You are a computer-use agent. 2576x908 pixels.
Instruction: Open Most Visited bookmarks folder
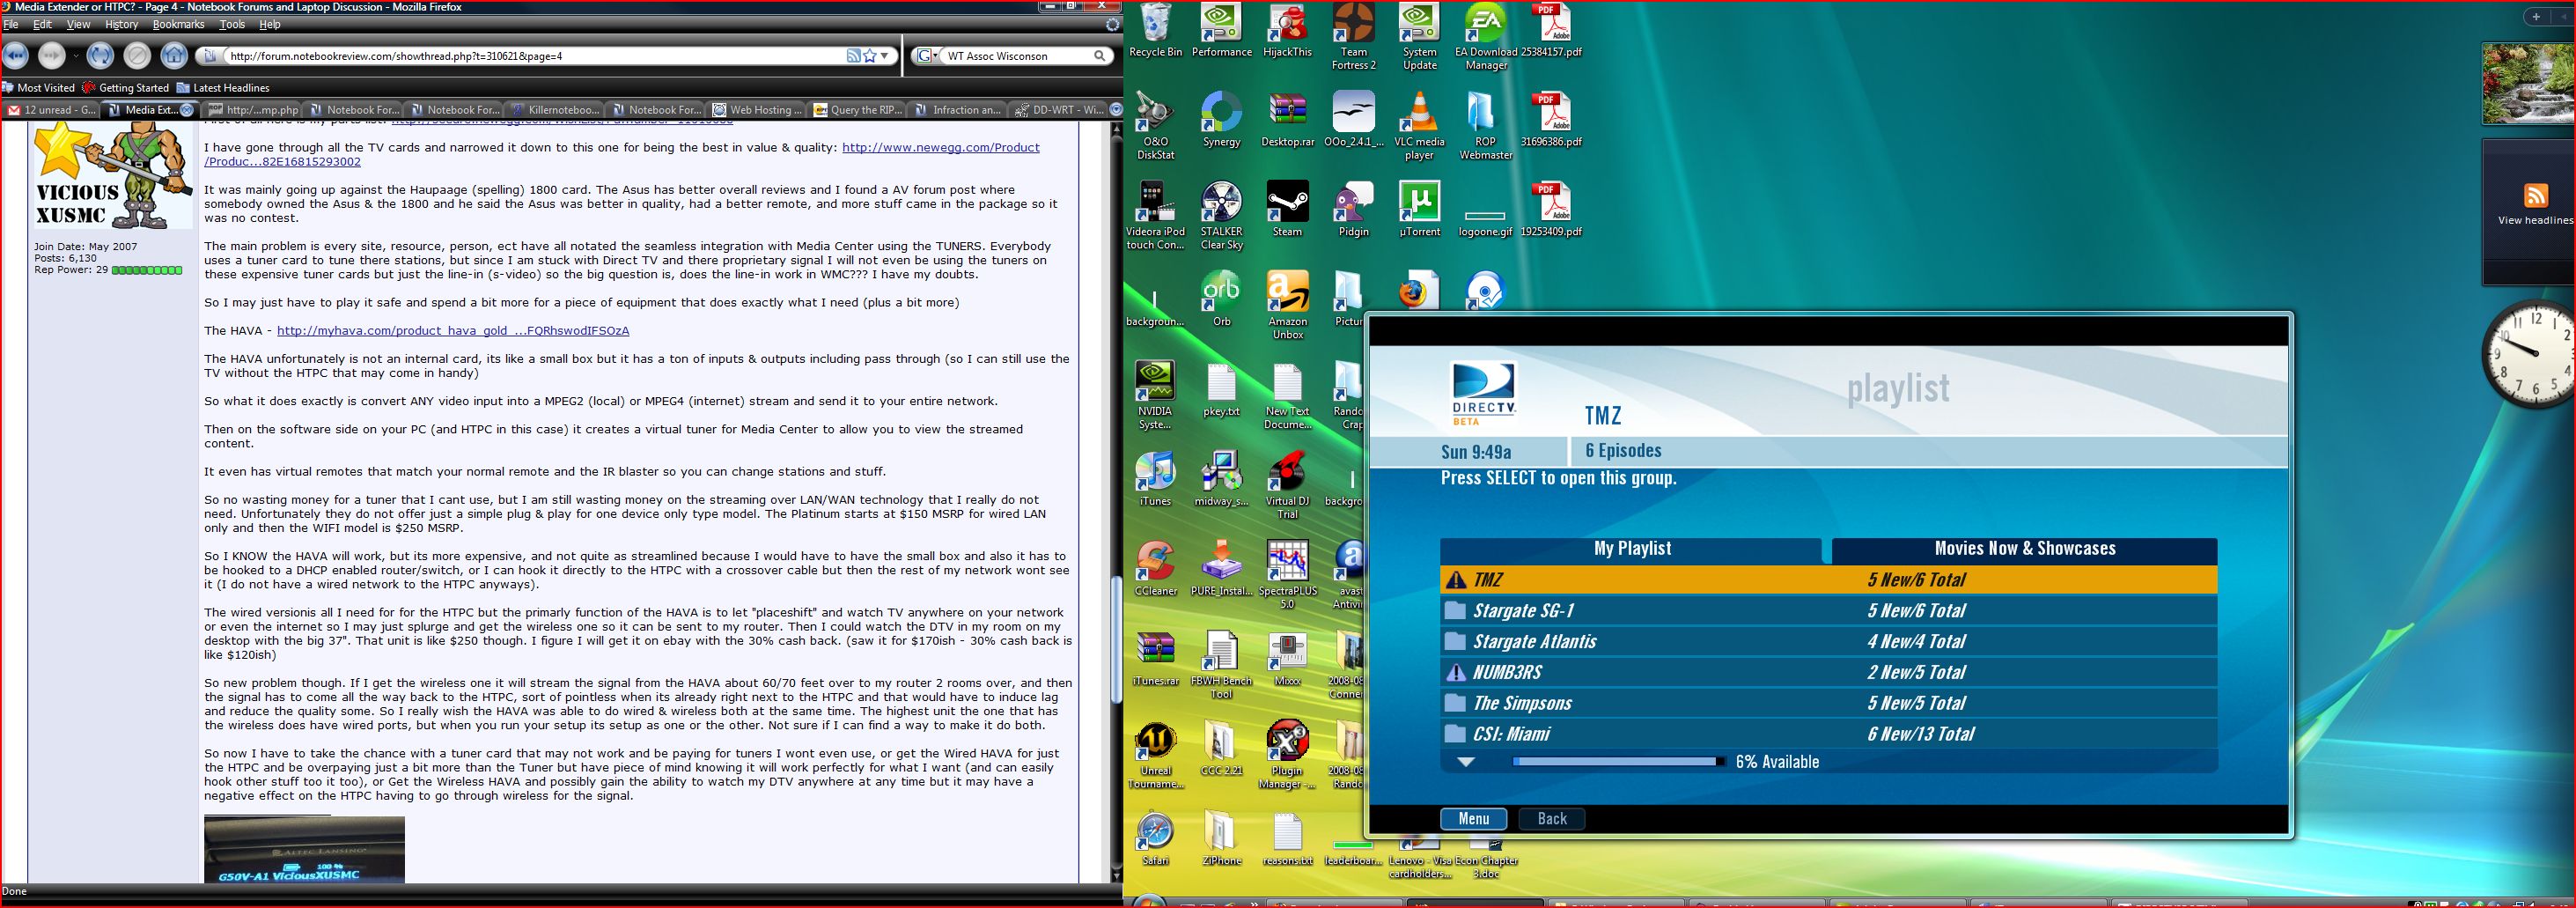39,88
